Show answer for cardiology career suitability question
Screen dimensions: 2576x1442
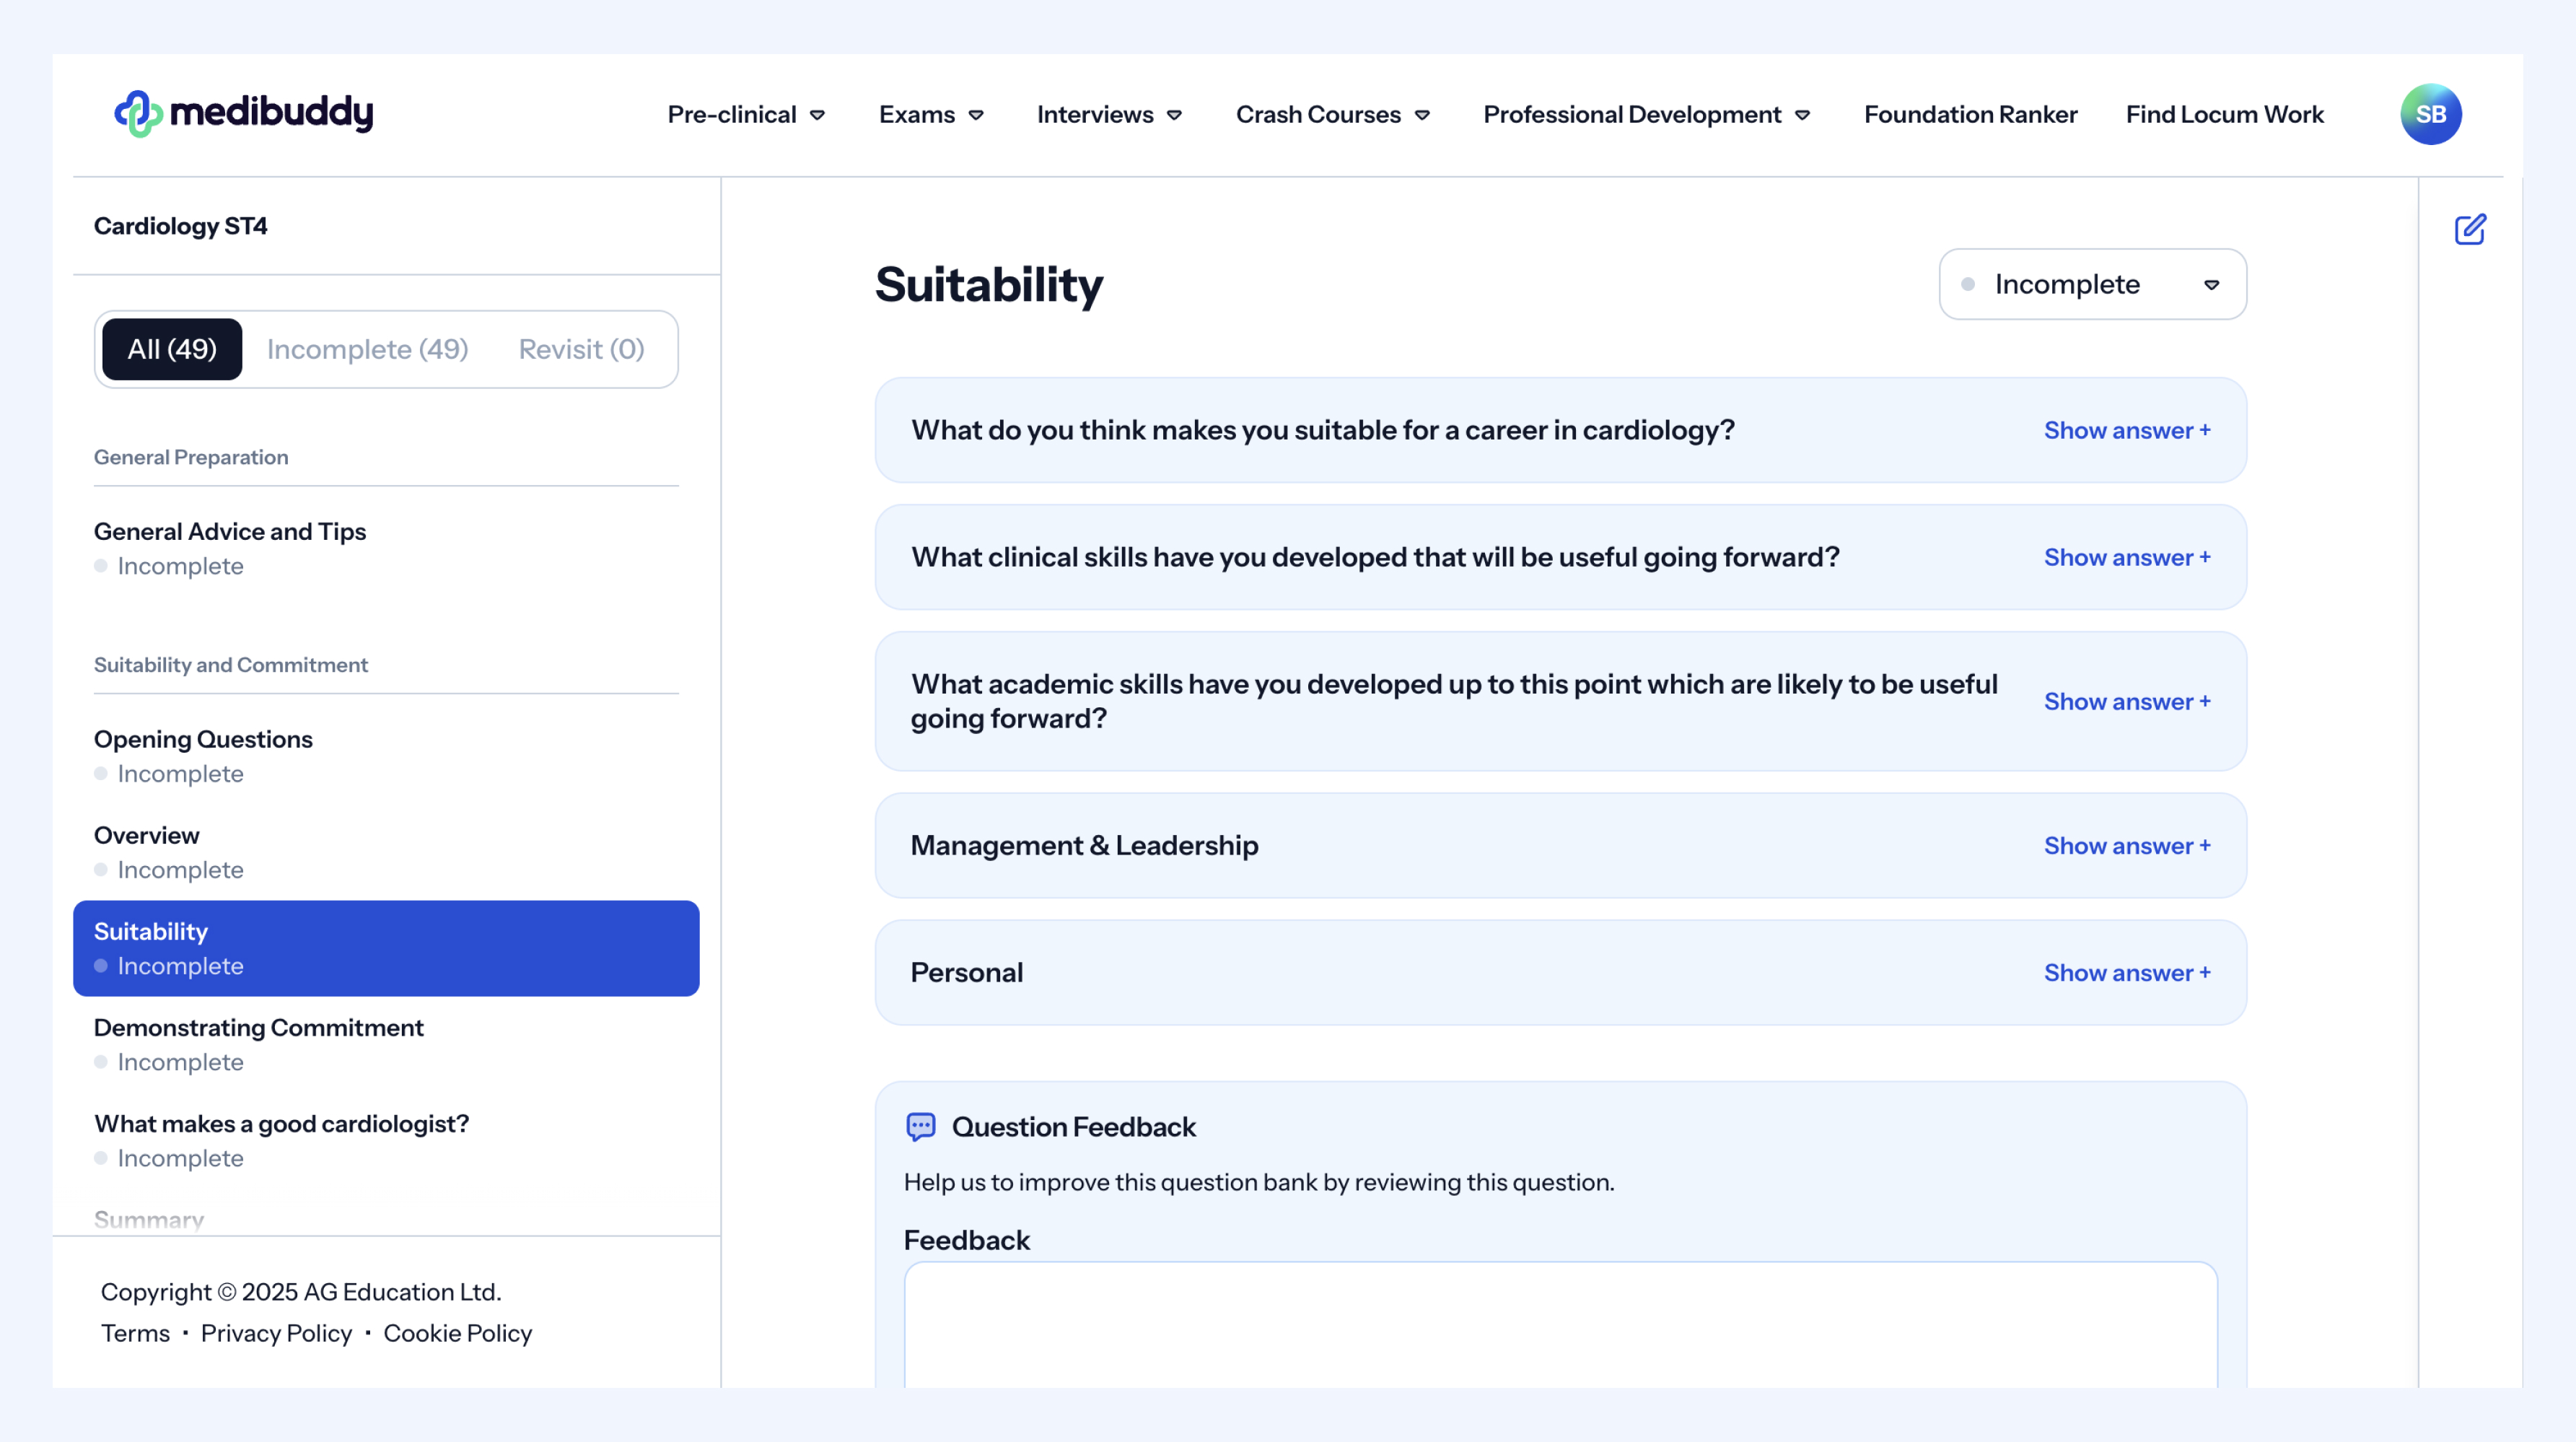pos(2126,431)
